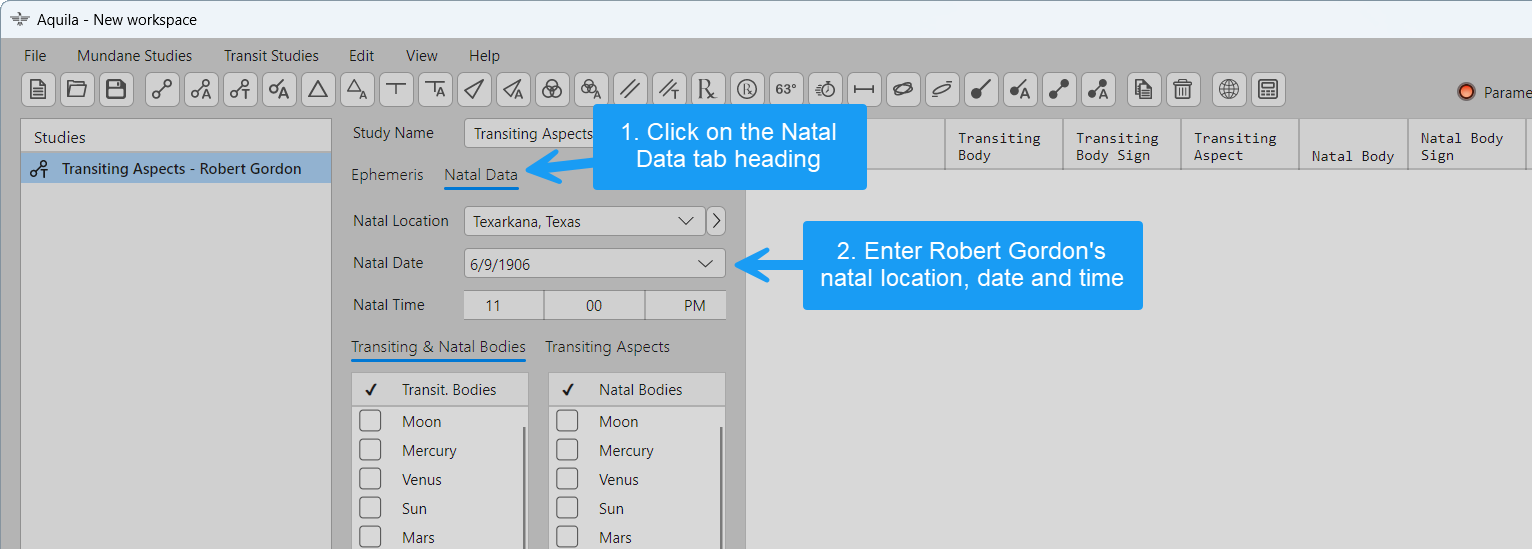Screen dimensions: 1532x549
Task: Click the linked circles with T toolbar icon
Action: coord(240,89)
